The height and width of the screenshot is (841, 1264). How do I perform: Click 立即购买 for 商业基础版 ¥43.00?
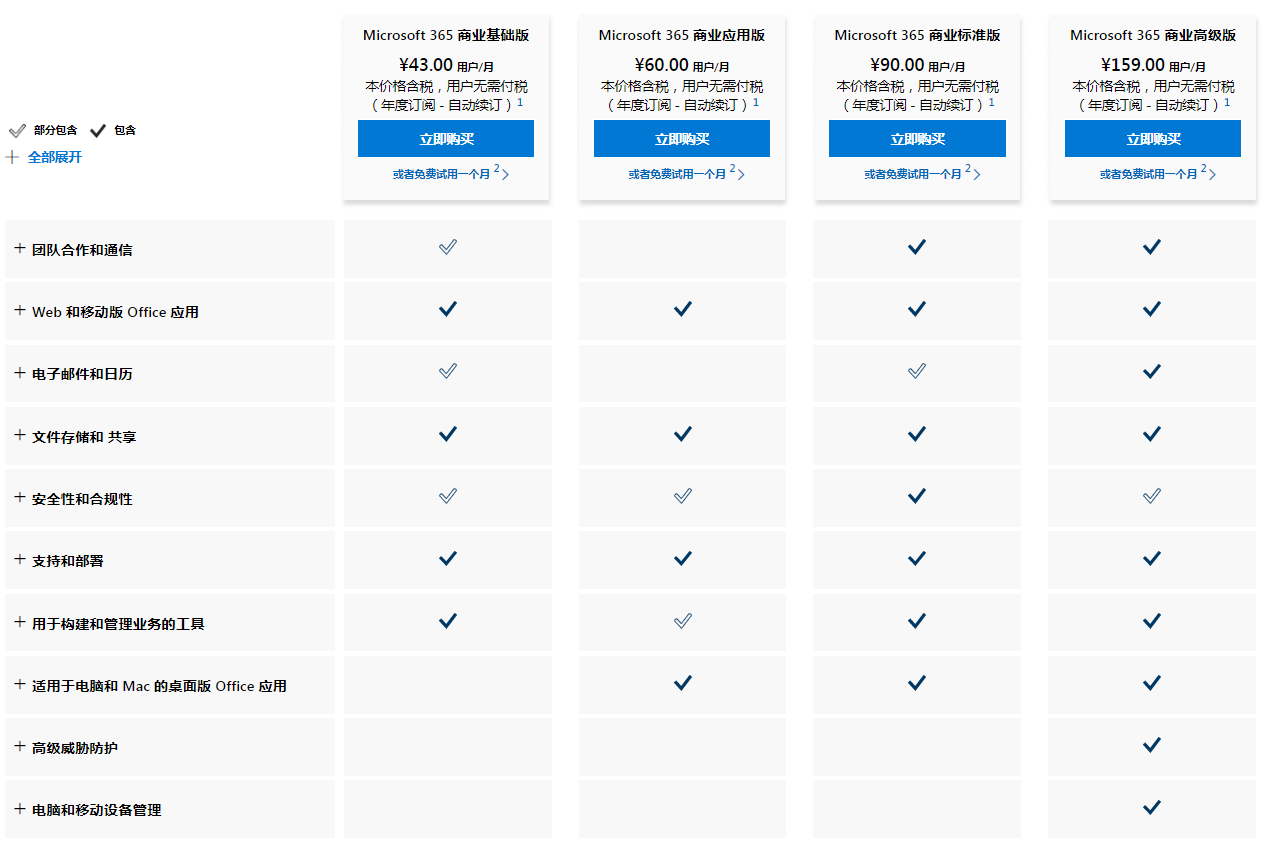[446, 139]
